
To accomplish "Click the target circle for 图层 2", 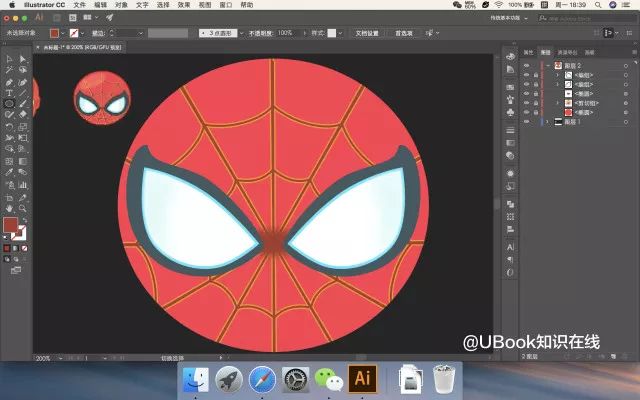I will click(x=626, y=66).
